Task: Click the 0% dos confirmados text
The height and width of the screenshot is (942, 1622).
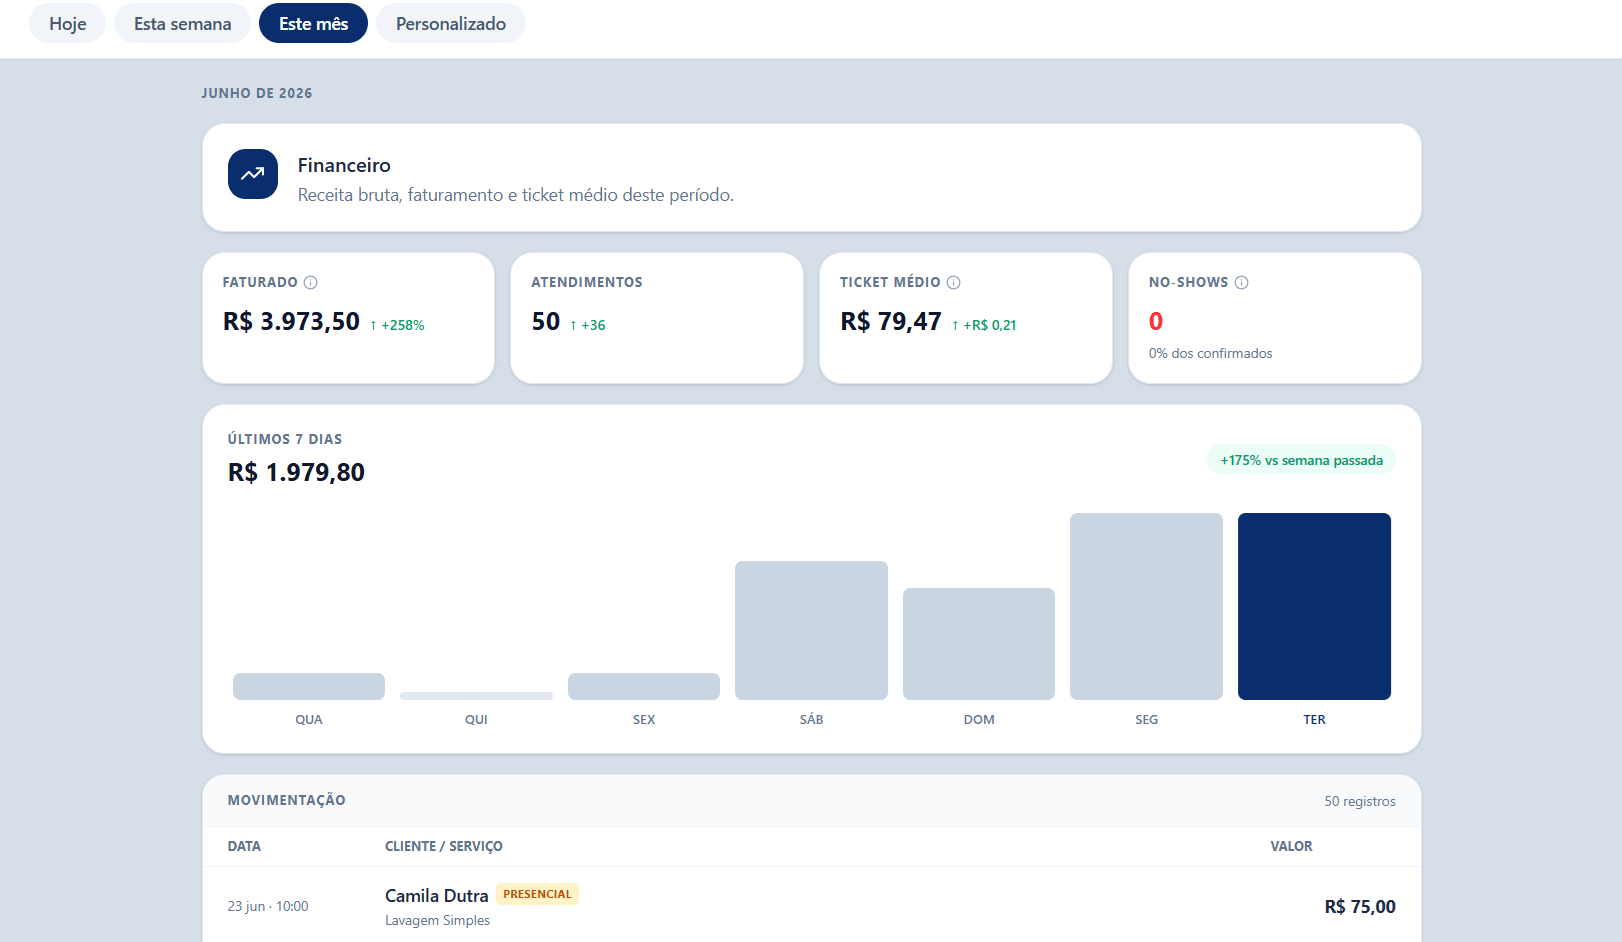Action: tap(1210, 353)
